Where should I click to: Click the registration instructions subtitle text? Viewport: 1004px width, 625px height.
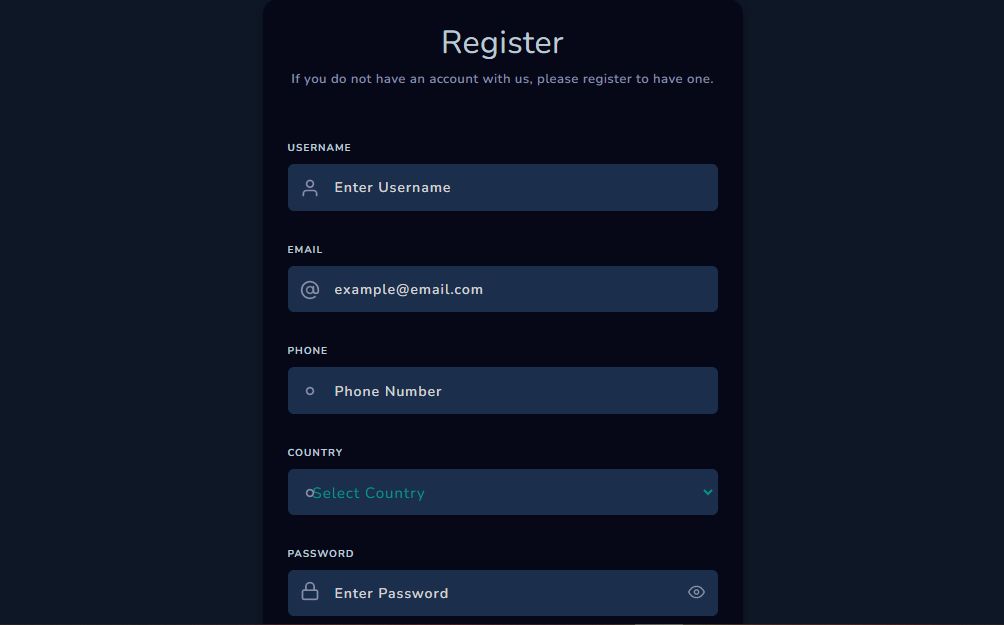pyautogui.click(x=502, y=79)
